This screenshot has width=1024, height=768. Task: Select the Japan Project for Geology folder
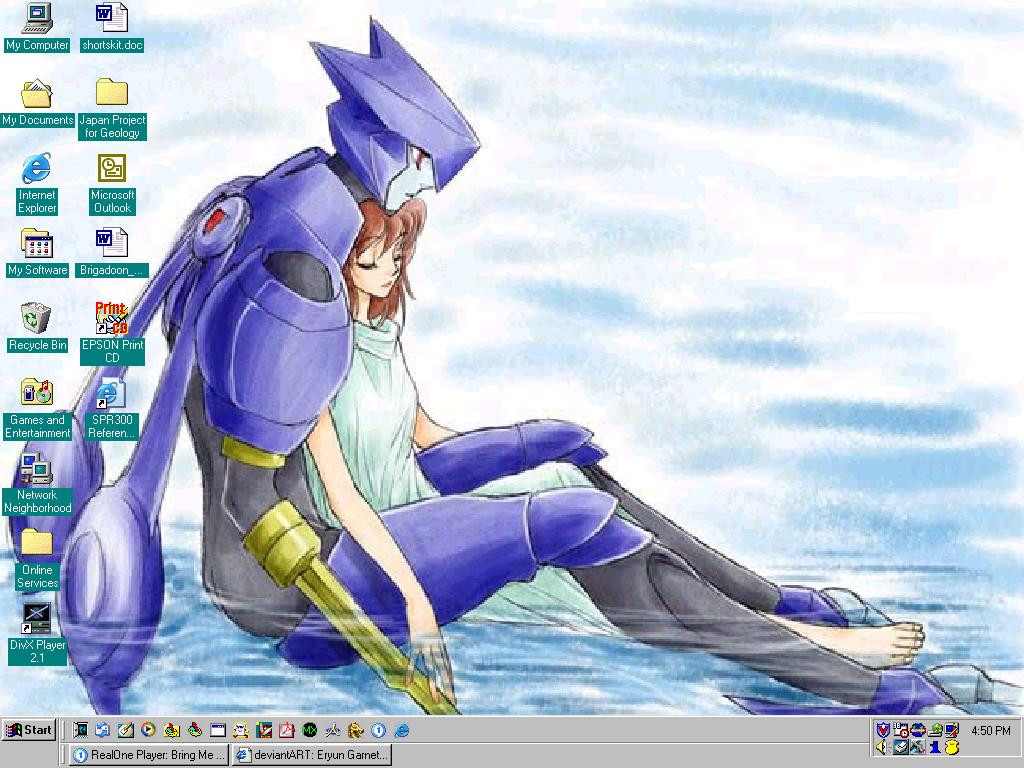pos(112,108)
